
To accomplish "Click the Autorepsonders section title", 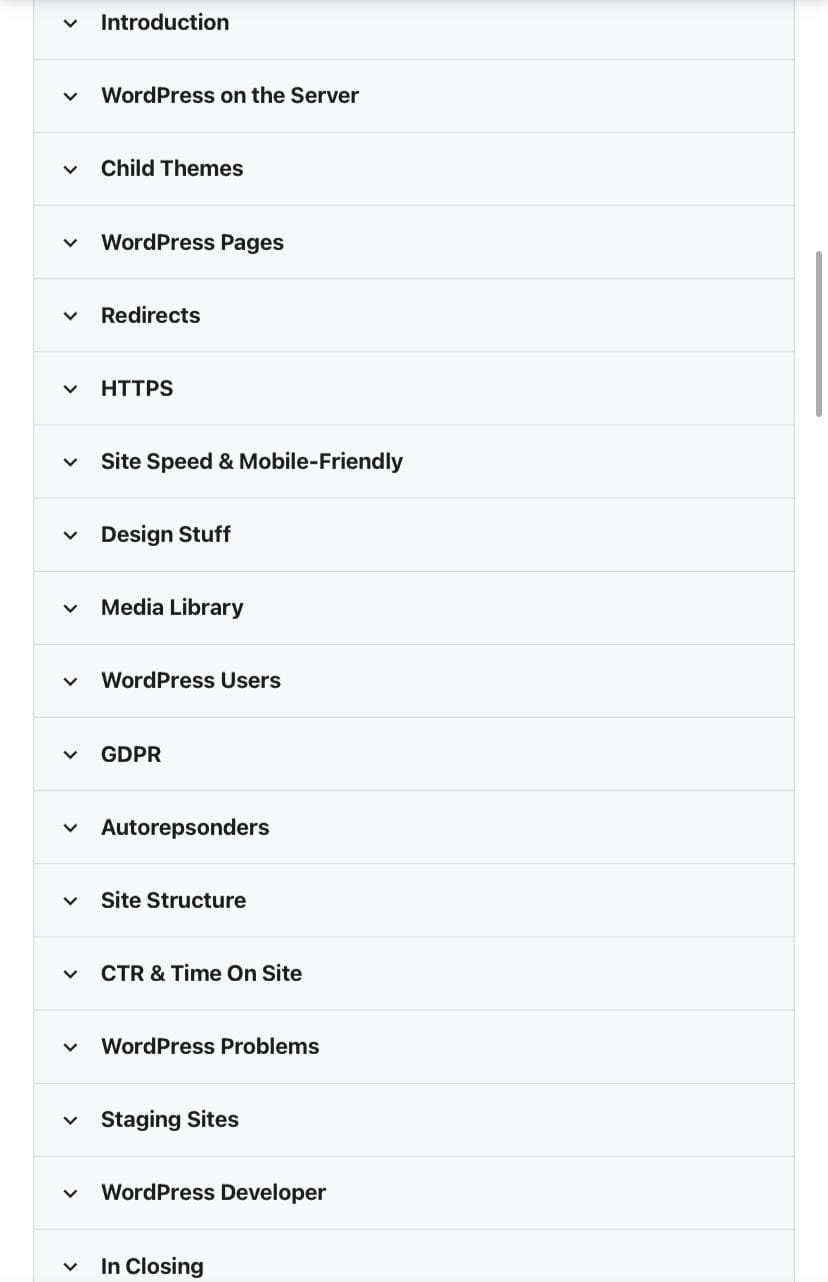I will coord(185,827).
